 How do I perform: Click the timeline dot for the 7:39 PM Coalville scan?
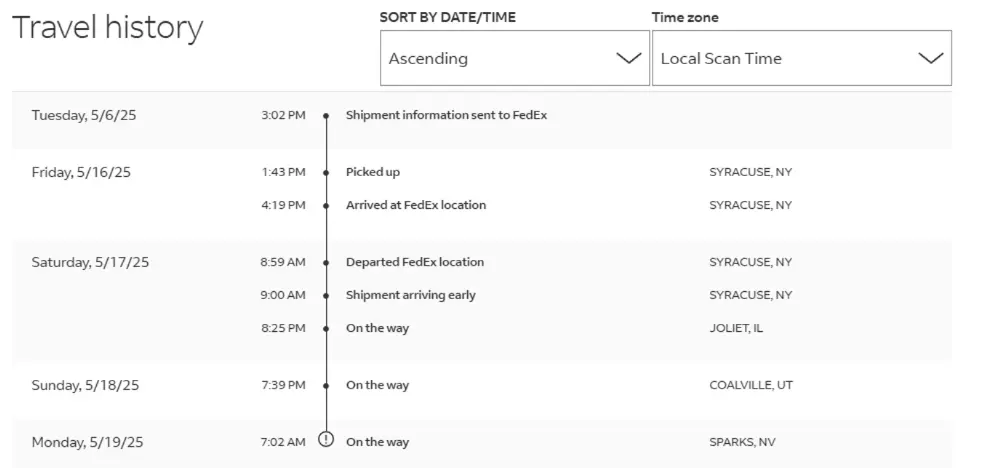coord(326,386)
